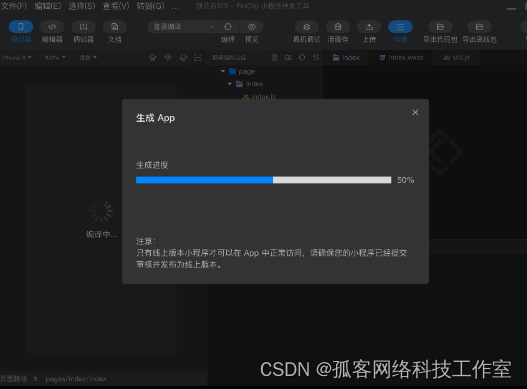Open the overflow … menu in menu bar
527x389 pixels.
click(175, 7)
